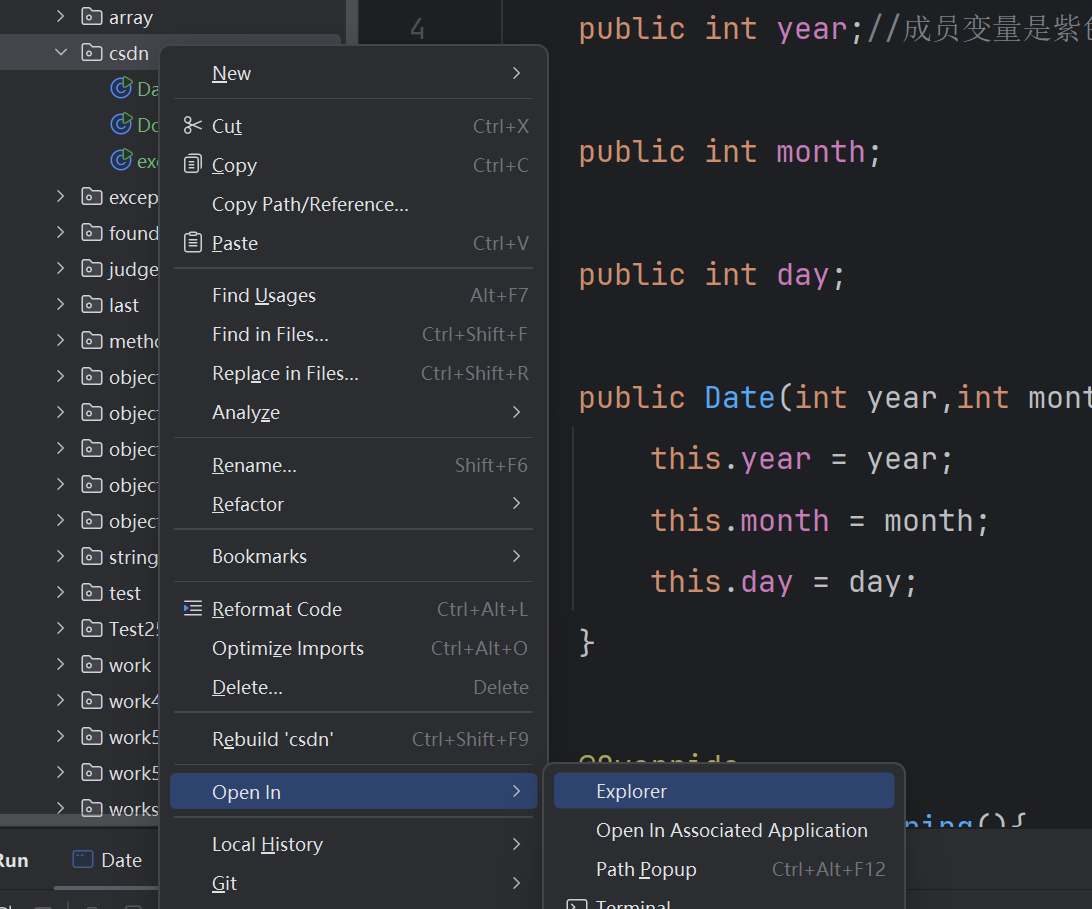This screenshot has height=909, width=1092.
Task: Select Open In Associated Application
Action: click(x=724, y=830)
